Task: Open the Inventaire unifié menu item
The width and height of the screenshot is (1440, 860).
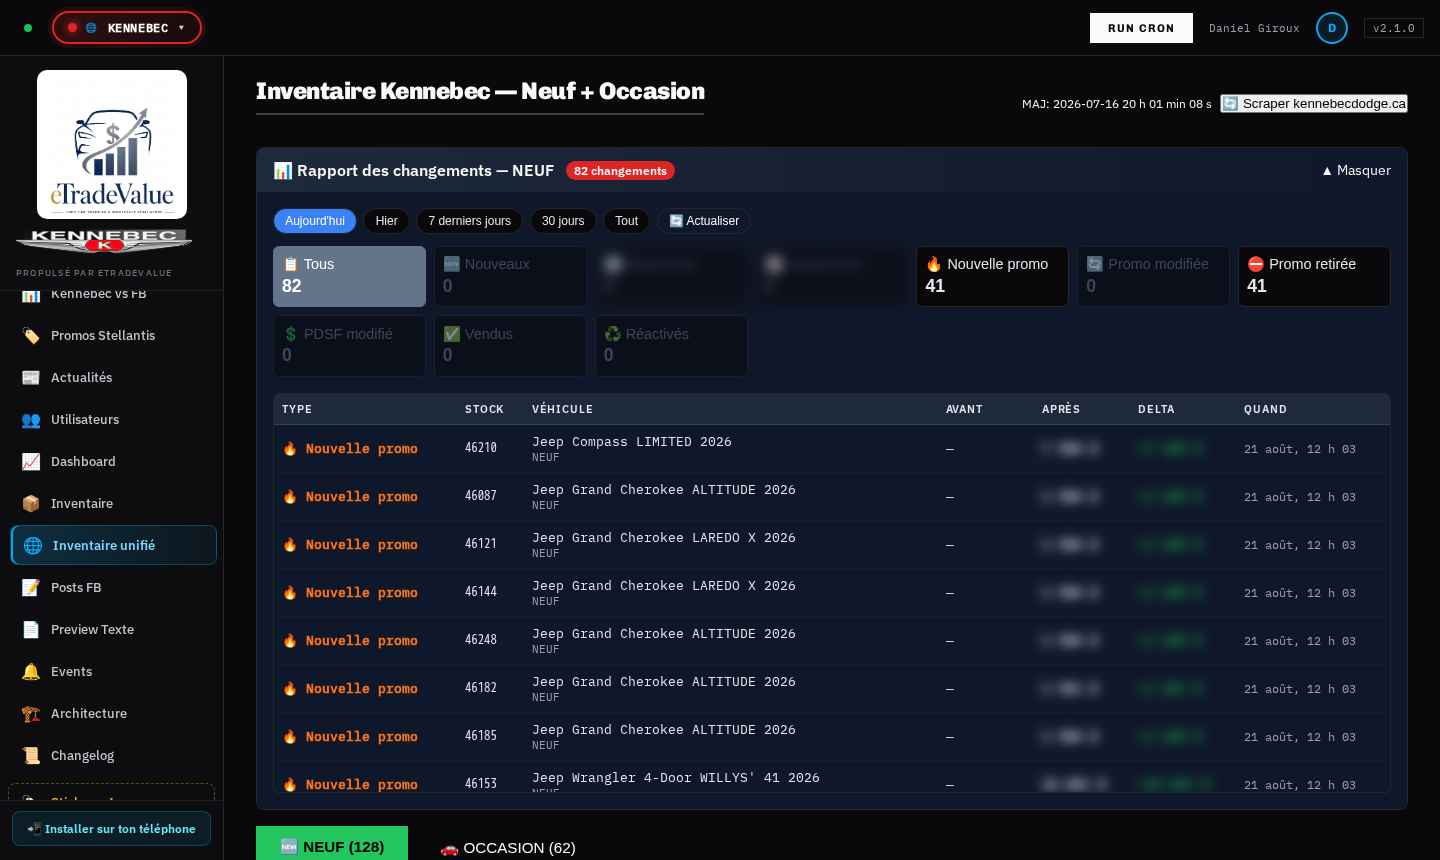Action: [x=114, y=545]
